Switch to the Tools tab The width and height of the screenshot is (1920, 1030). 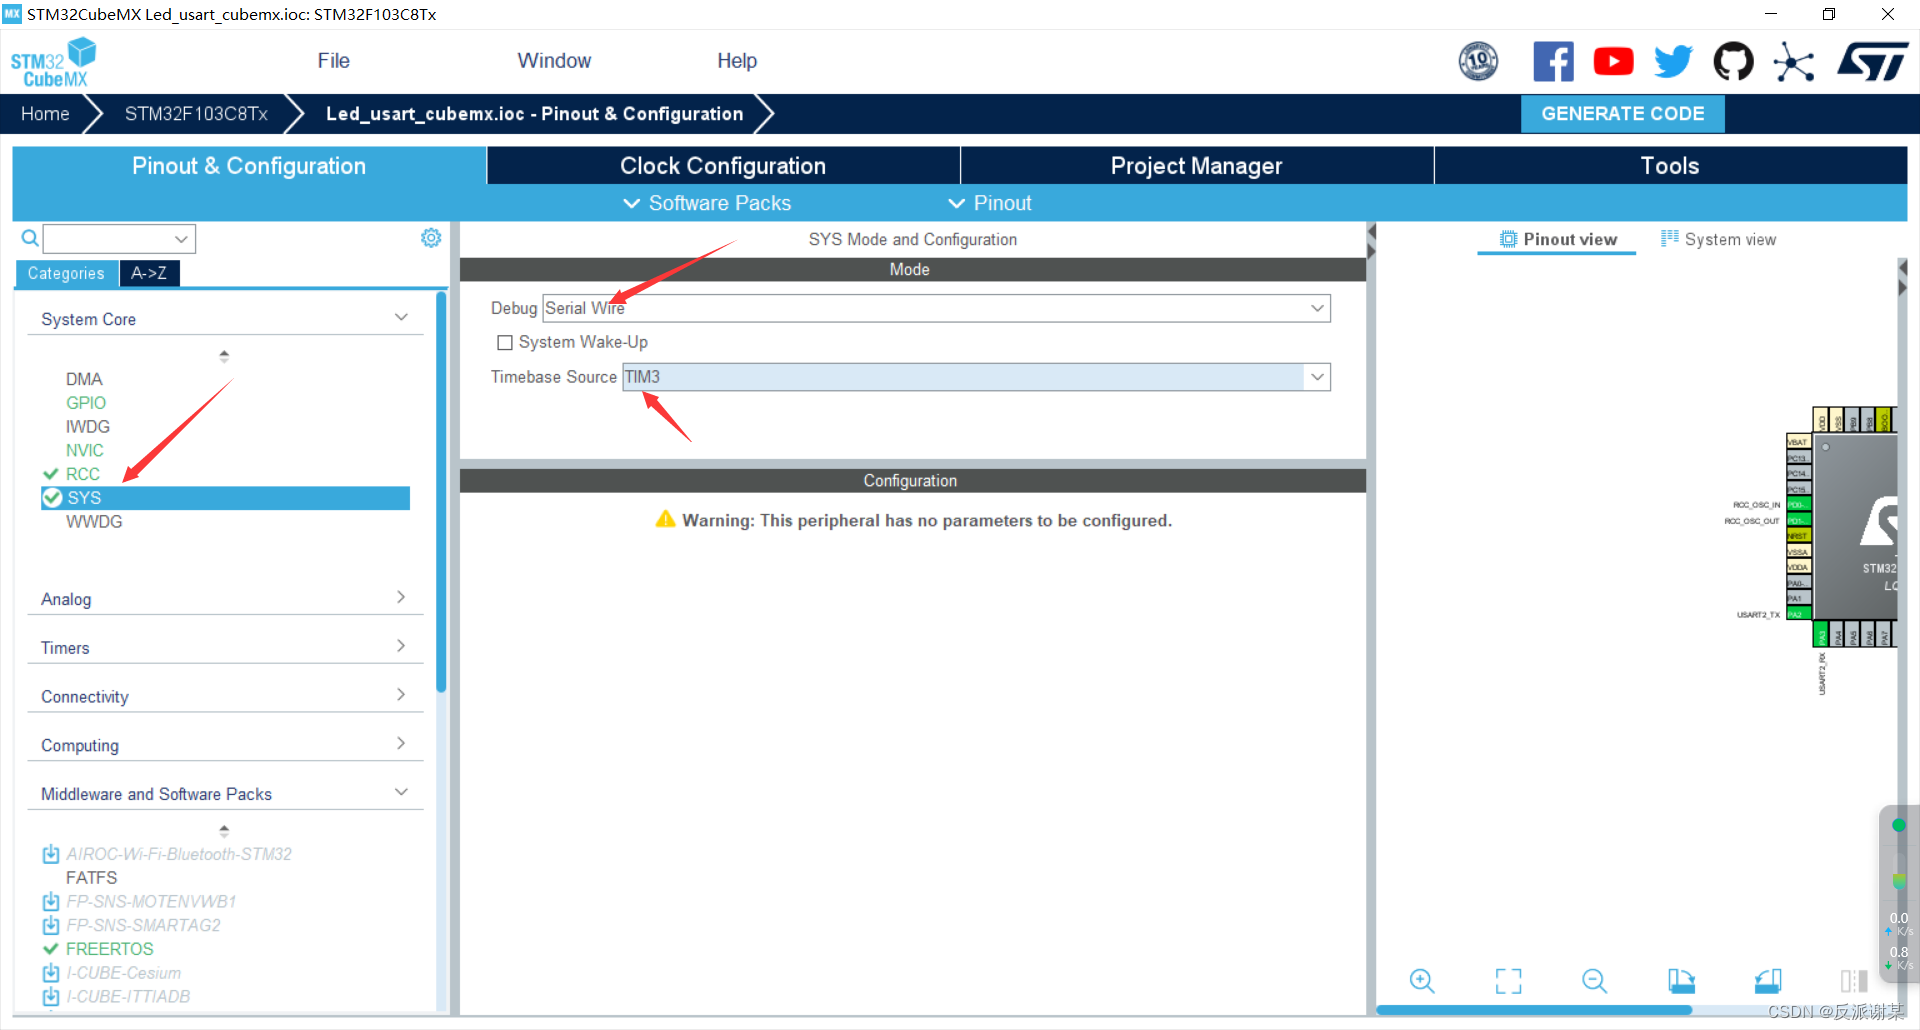(1670, 166)
